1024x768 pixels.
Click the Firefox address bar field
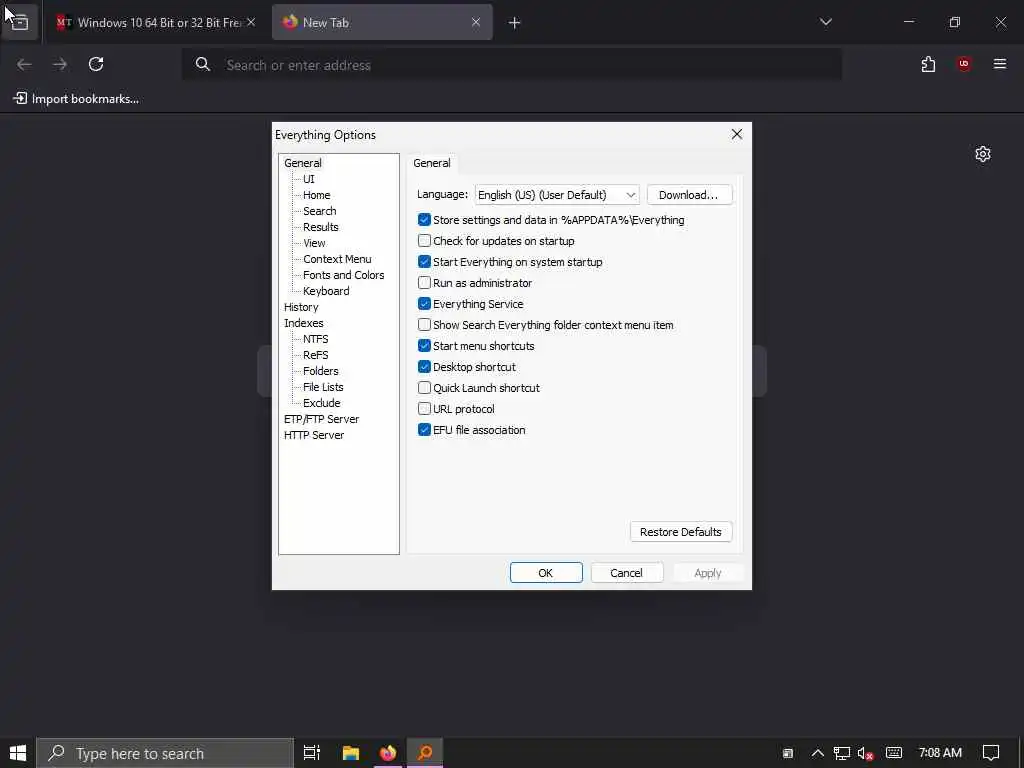click(x=511, y=64)
